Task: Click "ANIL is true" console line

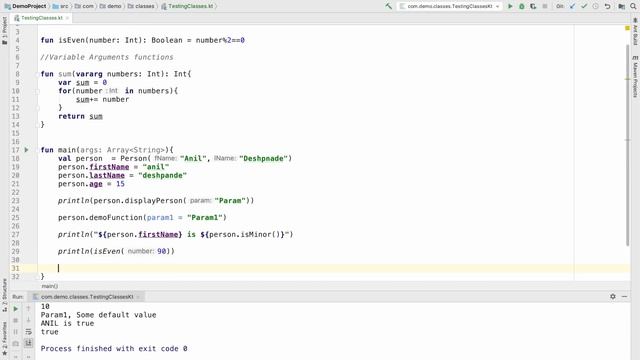Action: (x=67, y=323)
